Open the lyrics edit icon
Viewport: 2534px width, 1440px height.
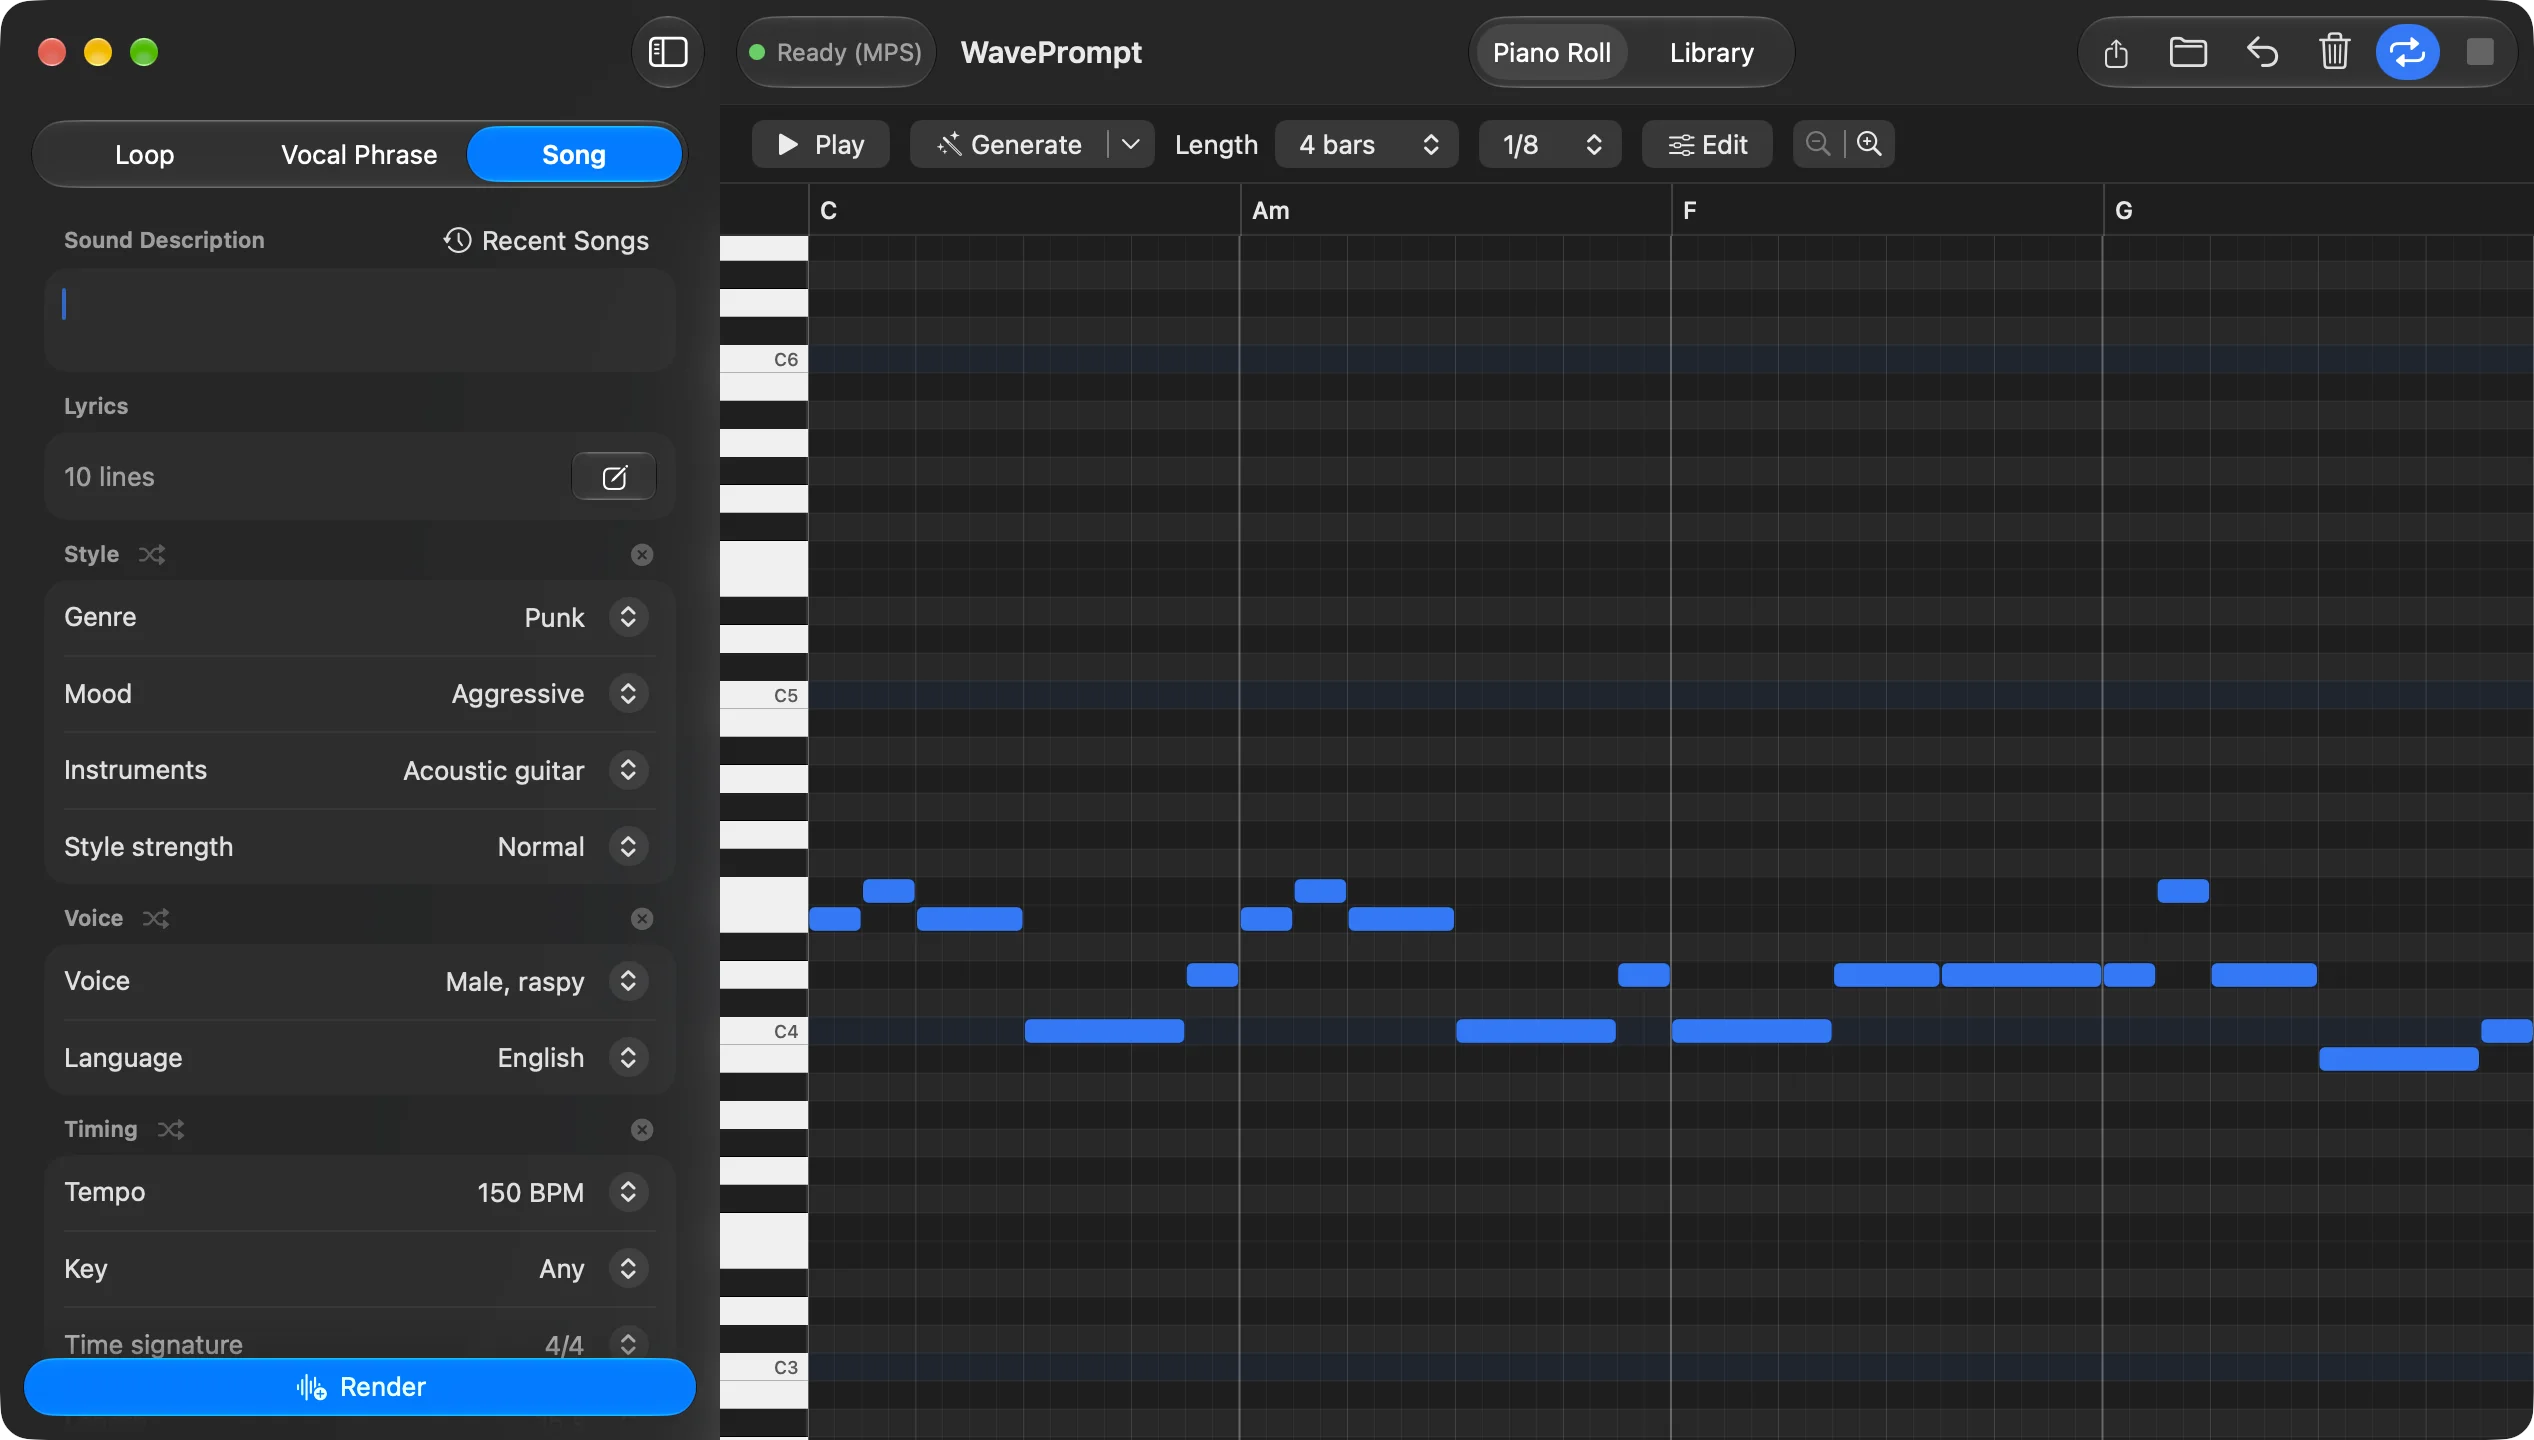click(x=614, y=476)
